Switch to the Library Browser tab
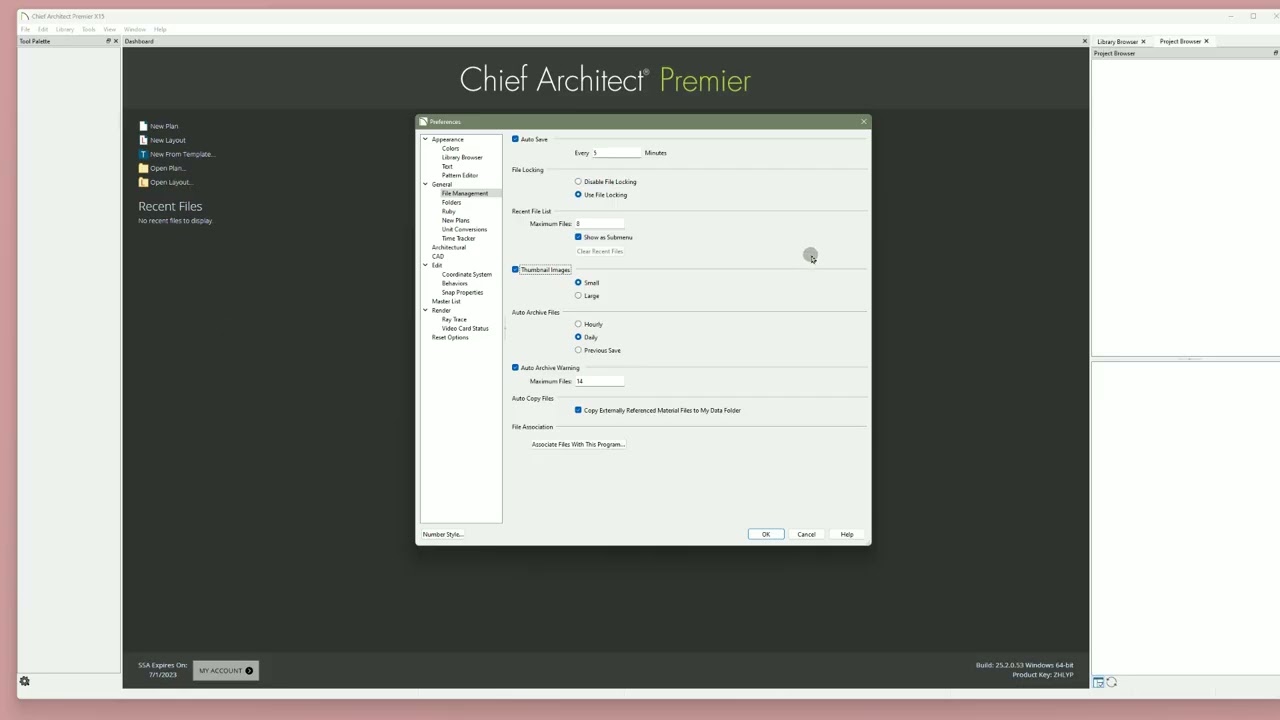Viewport: 1280px width, 720px height. click(1117, 42)
